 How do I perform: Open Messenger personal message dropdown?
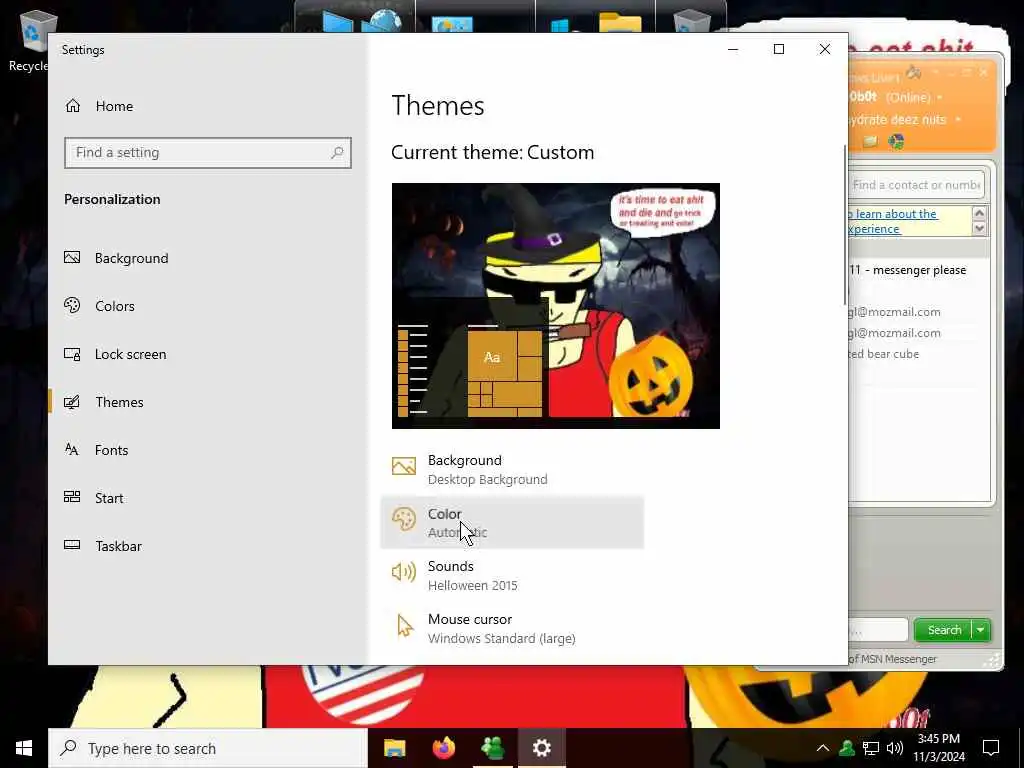point(958,120)
